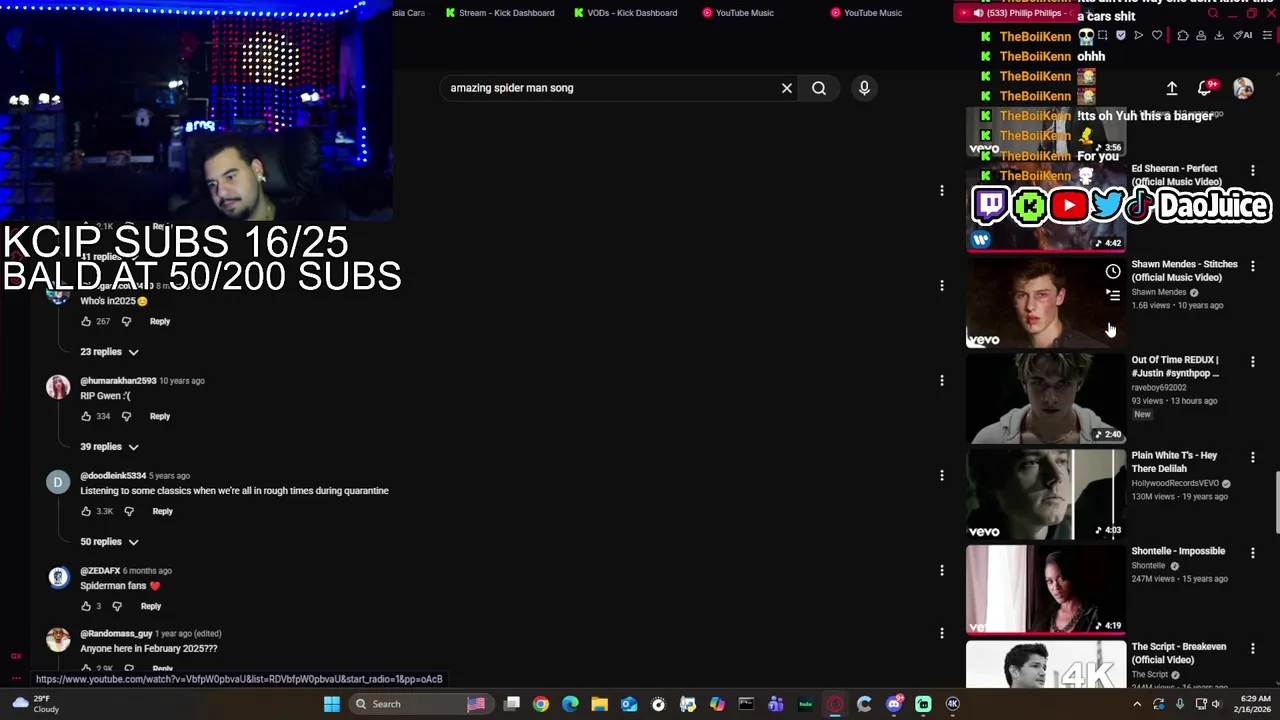Image resolution: width=1280 pixels, height=720 pixels.
Task: Reply to the 'Spiderman fans' comment
Action: point(151,606)
